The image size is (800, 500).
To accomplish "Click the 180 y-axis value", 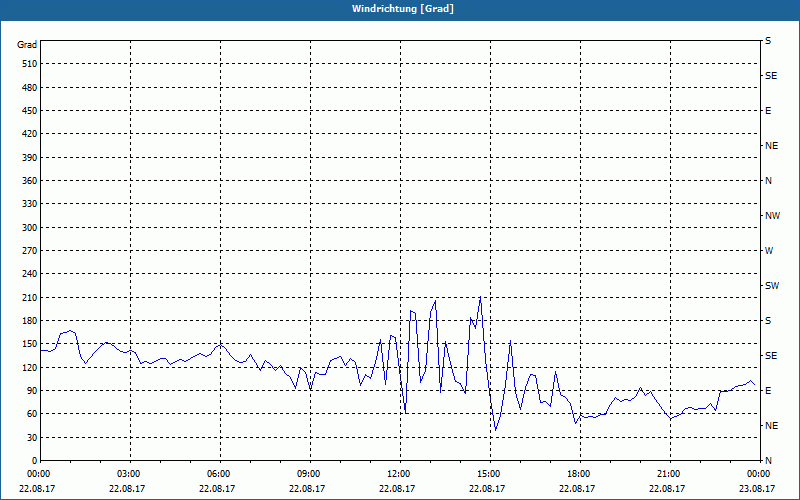I will 30,321.
